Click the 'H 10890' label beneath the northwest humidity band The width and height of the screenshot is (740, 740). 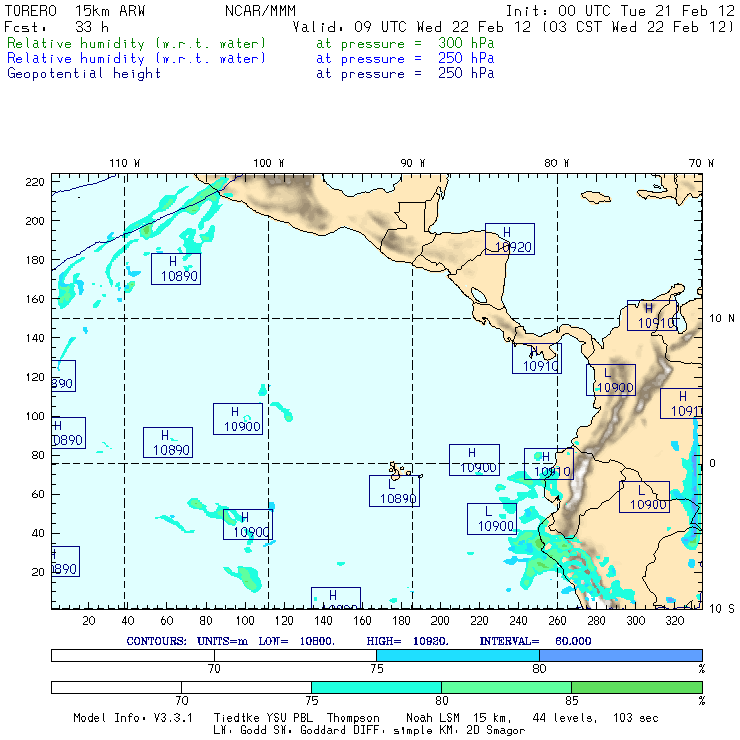[x=176, y=269]
